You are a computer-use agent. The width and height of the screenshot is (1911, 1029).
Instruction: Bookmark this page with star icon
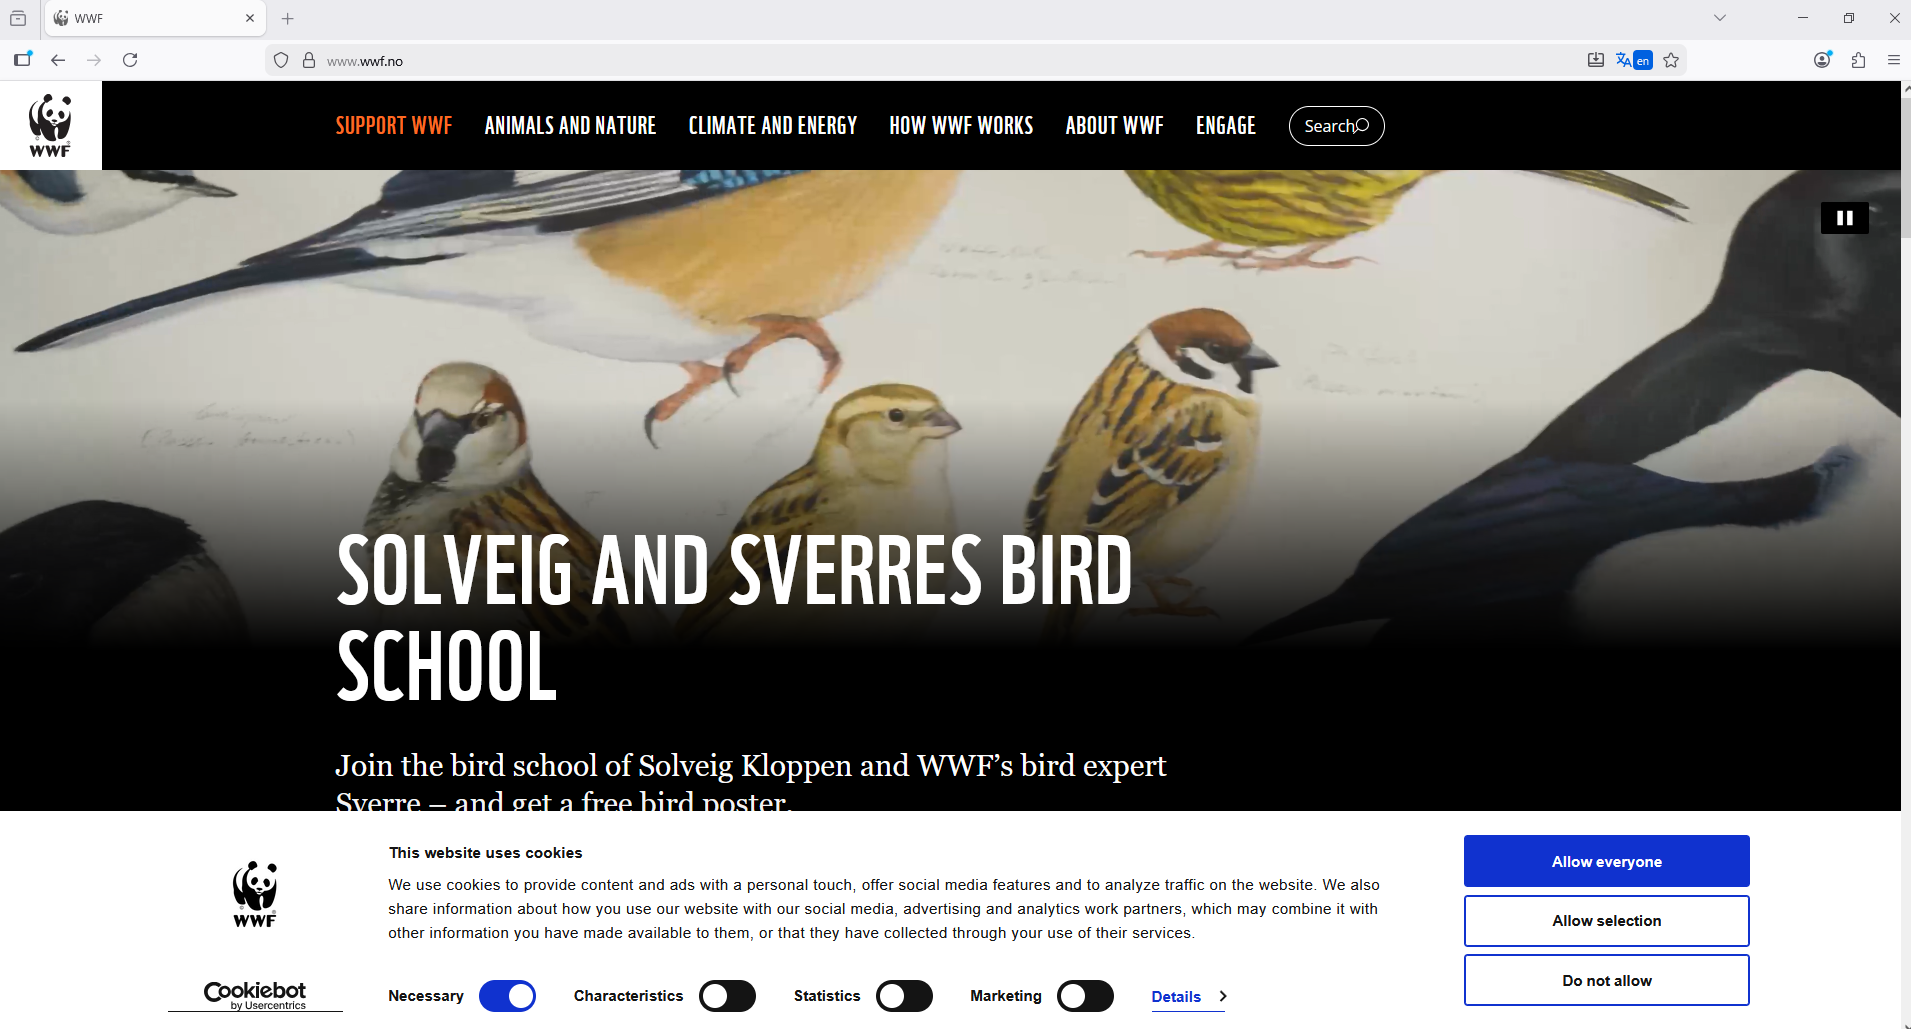pyautogui.click(x=1671, y=61)
